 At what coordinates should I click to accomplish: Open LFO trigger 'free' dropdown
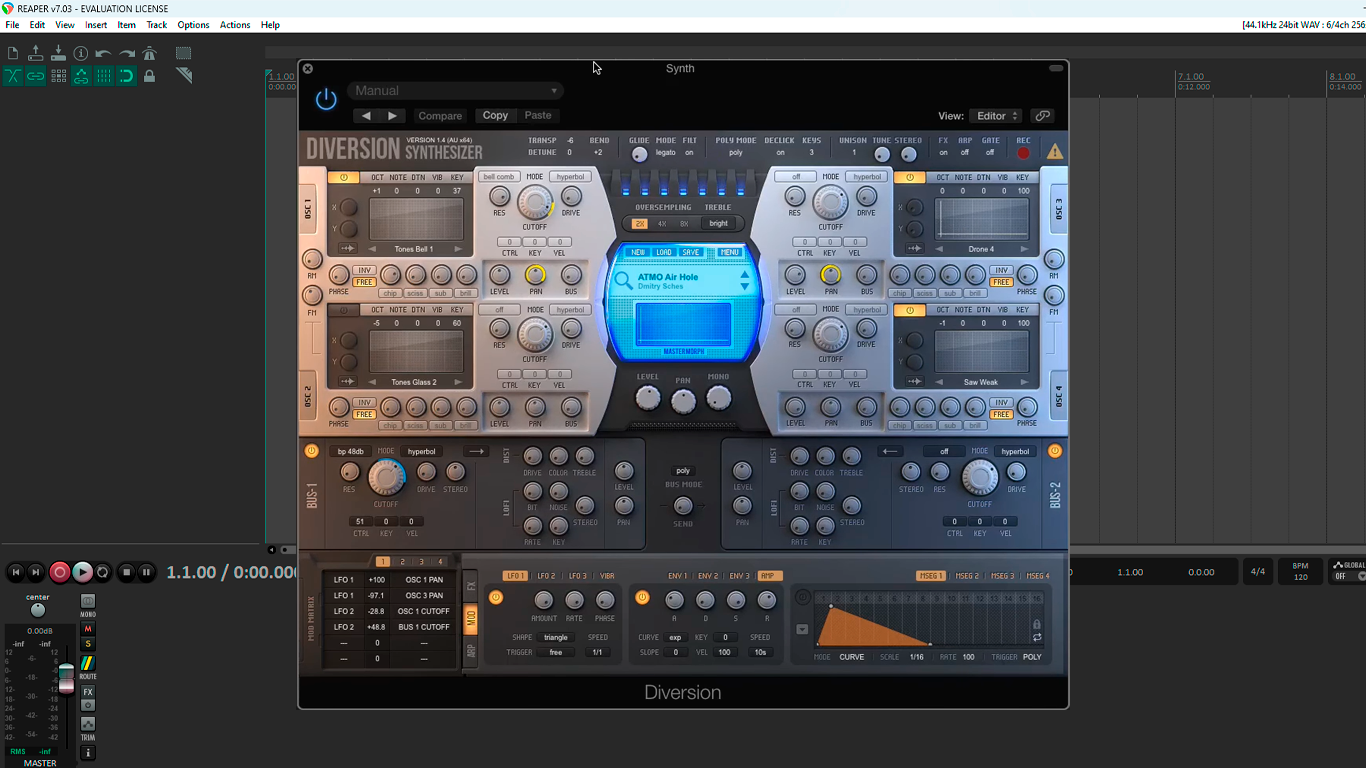[x=556, y=652]
